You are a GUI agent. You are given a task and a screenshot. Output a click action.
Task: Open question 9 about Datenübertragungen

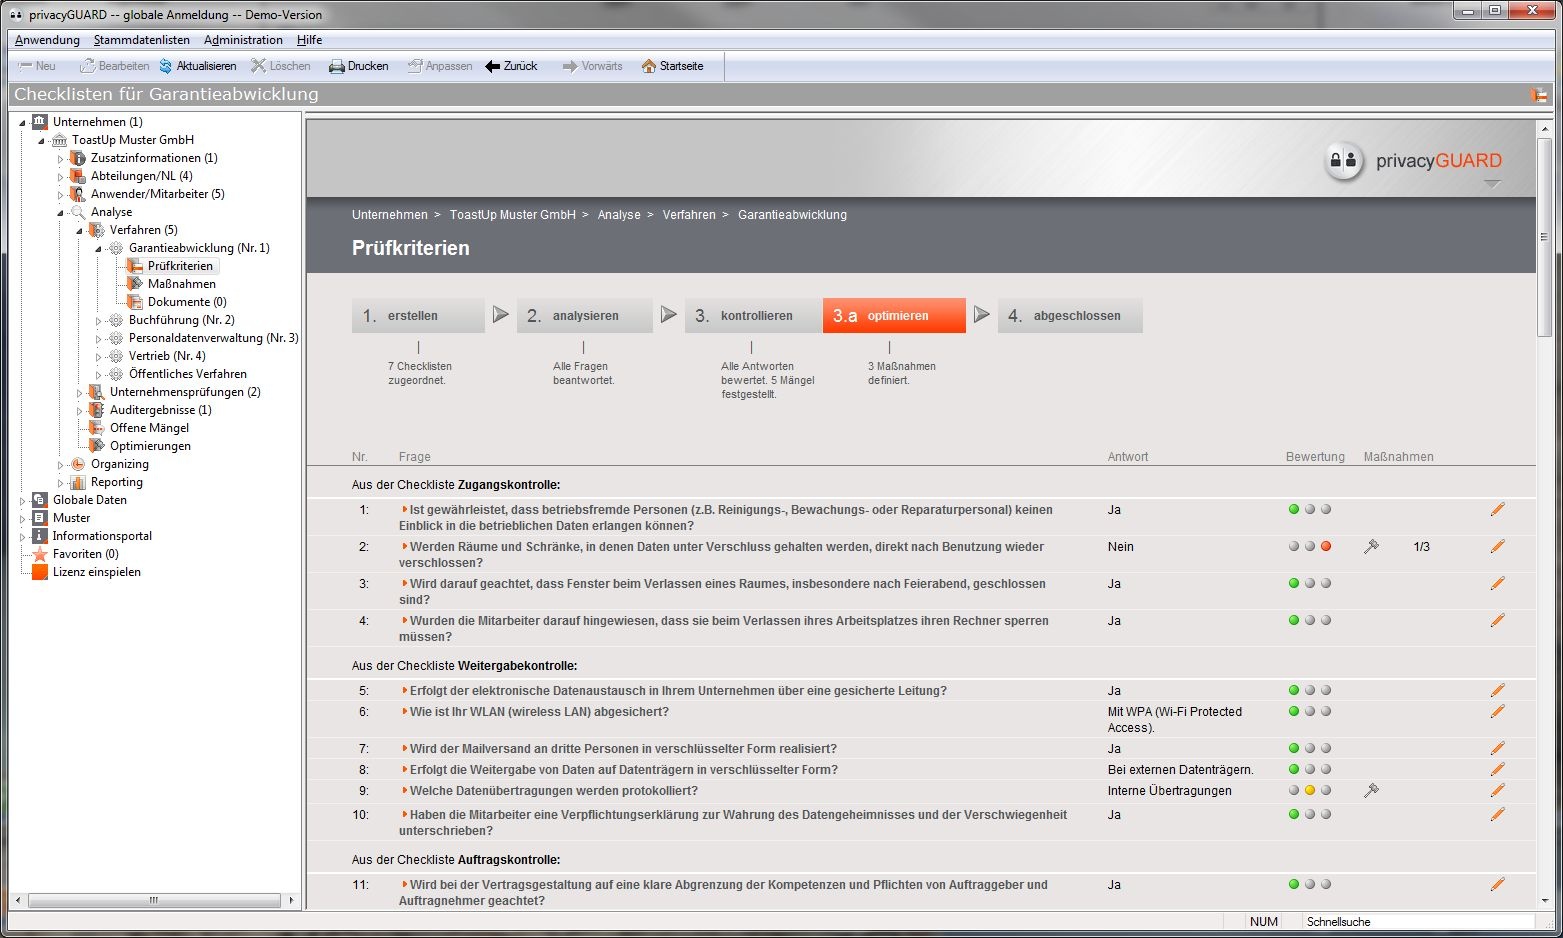point(554,791)
